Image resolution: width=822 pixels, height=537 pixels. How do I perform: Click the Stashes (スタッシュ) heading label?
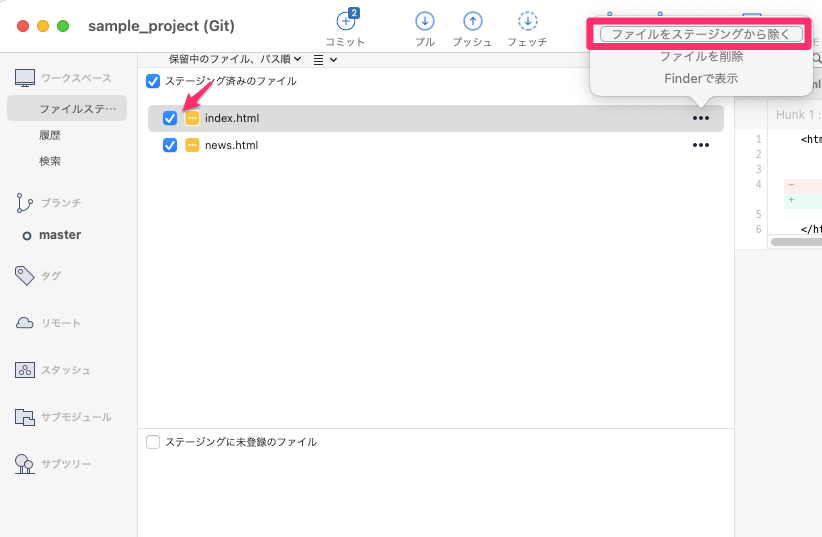pos(66,370)
